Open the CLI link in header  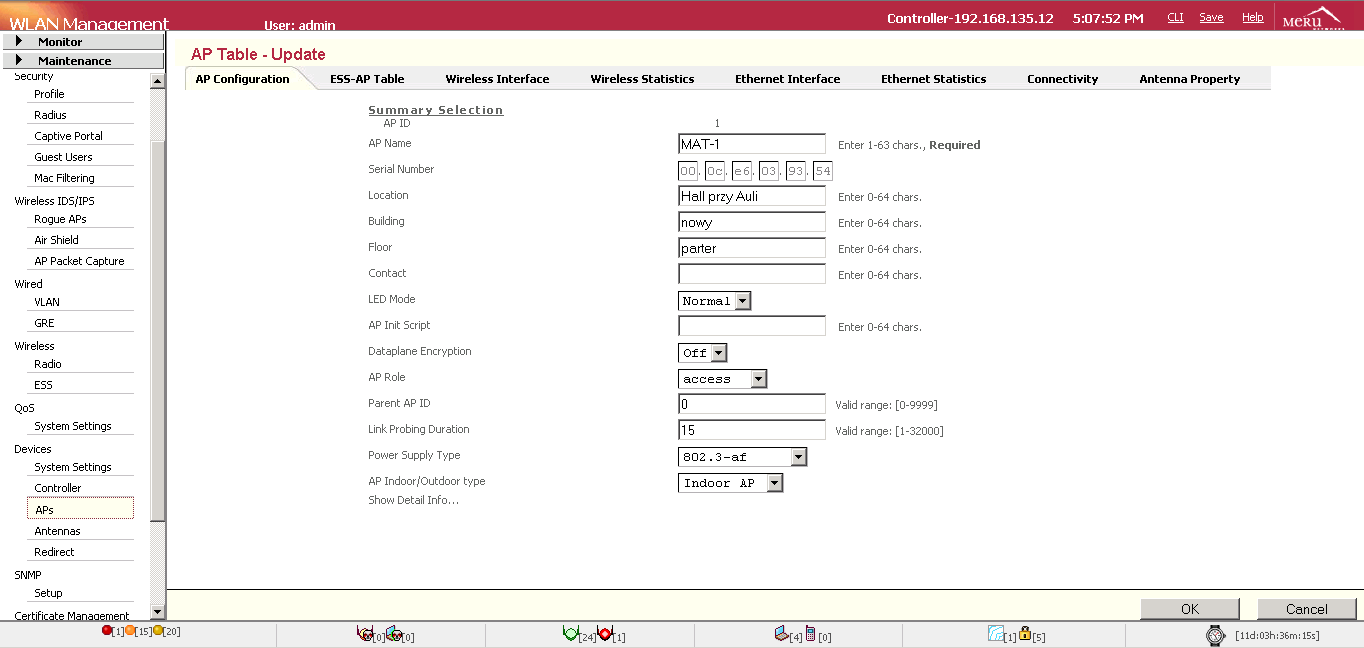pos(1176,18)
